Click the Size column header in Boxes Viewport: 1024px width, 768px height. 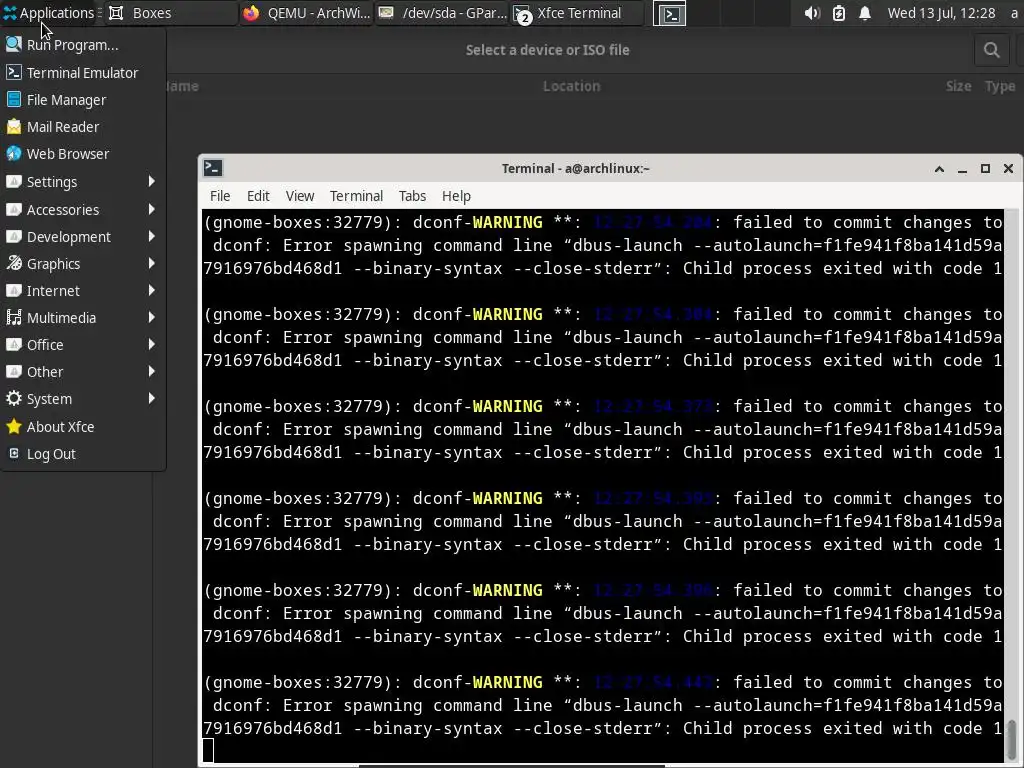click(x=958, y=86)
